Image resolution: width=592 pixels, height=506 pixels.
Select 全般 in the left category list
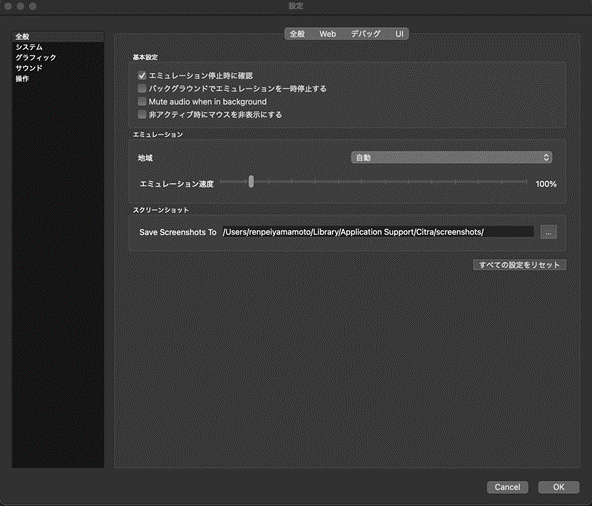58,37
